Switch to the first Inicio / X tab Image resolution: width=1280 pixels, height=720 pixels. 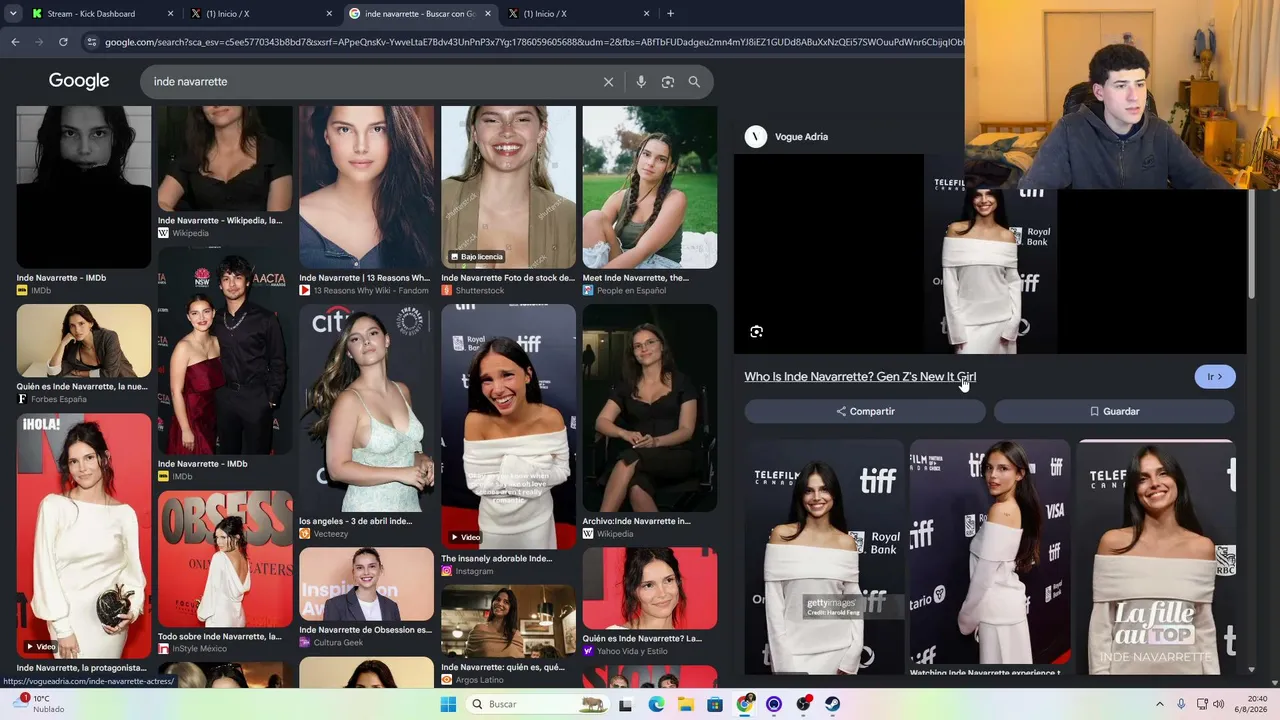coord(262,14)
